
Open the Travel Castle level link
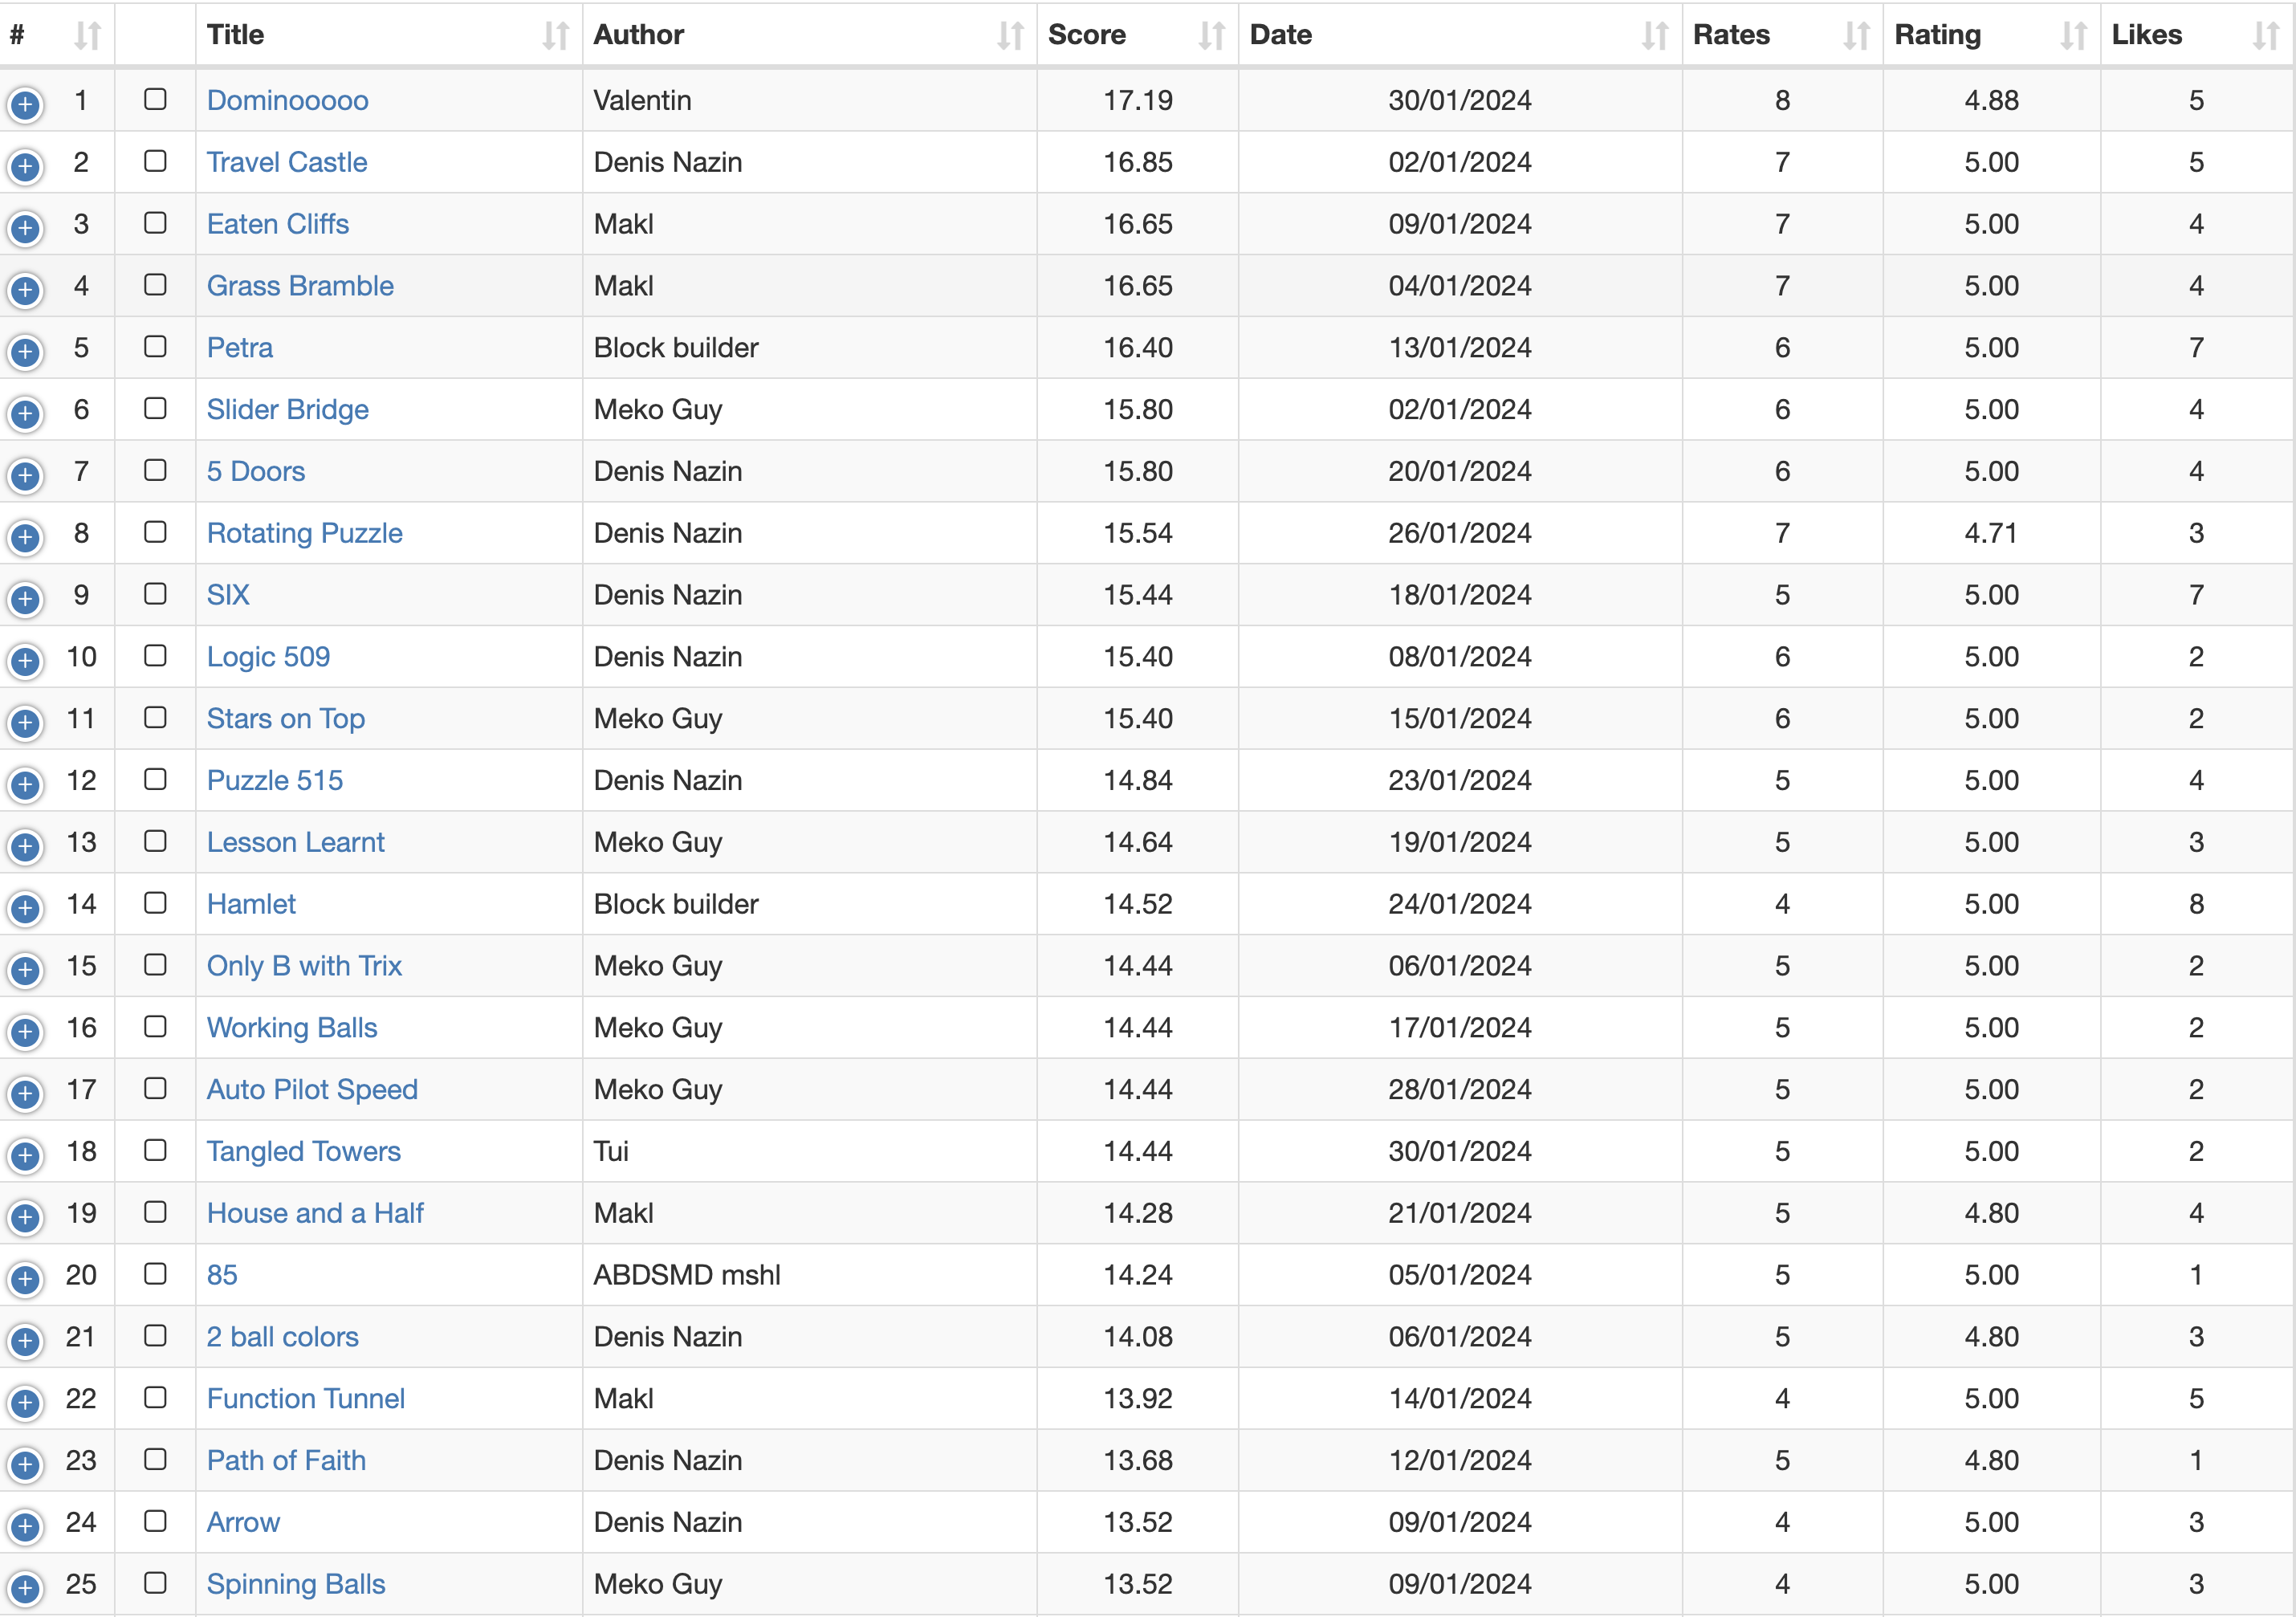(286, 162)
